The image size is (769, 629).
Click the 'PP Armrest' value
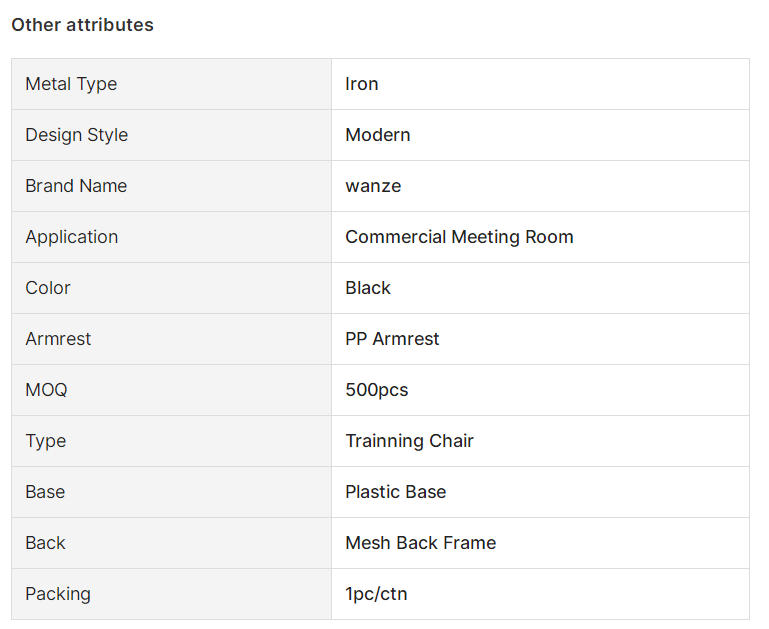392,339
